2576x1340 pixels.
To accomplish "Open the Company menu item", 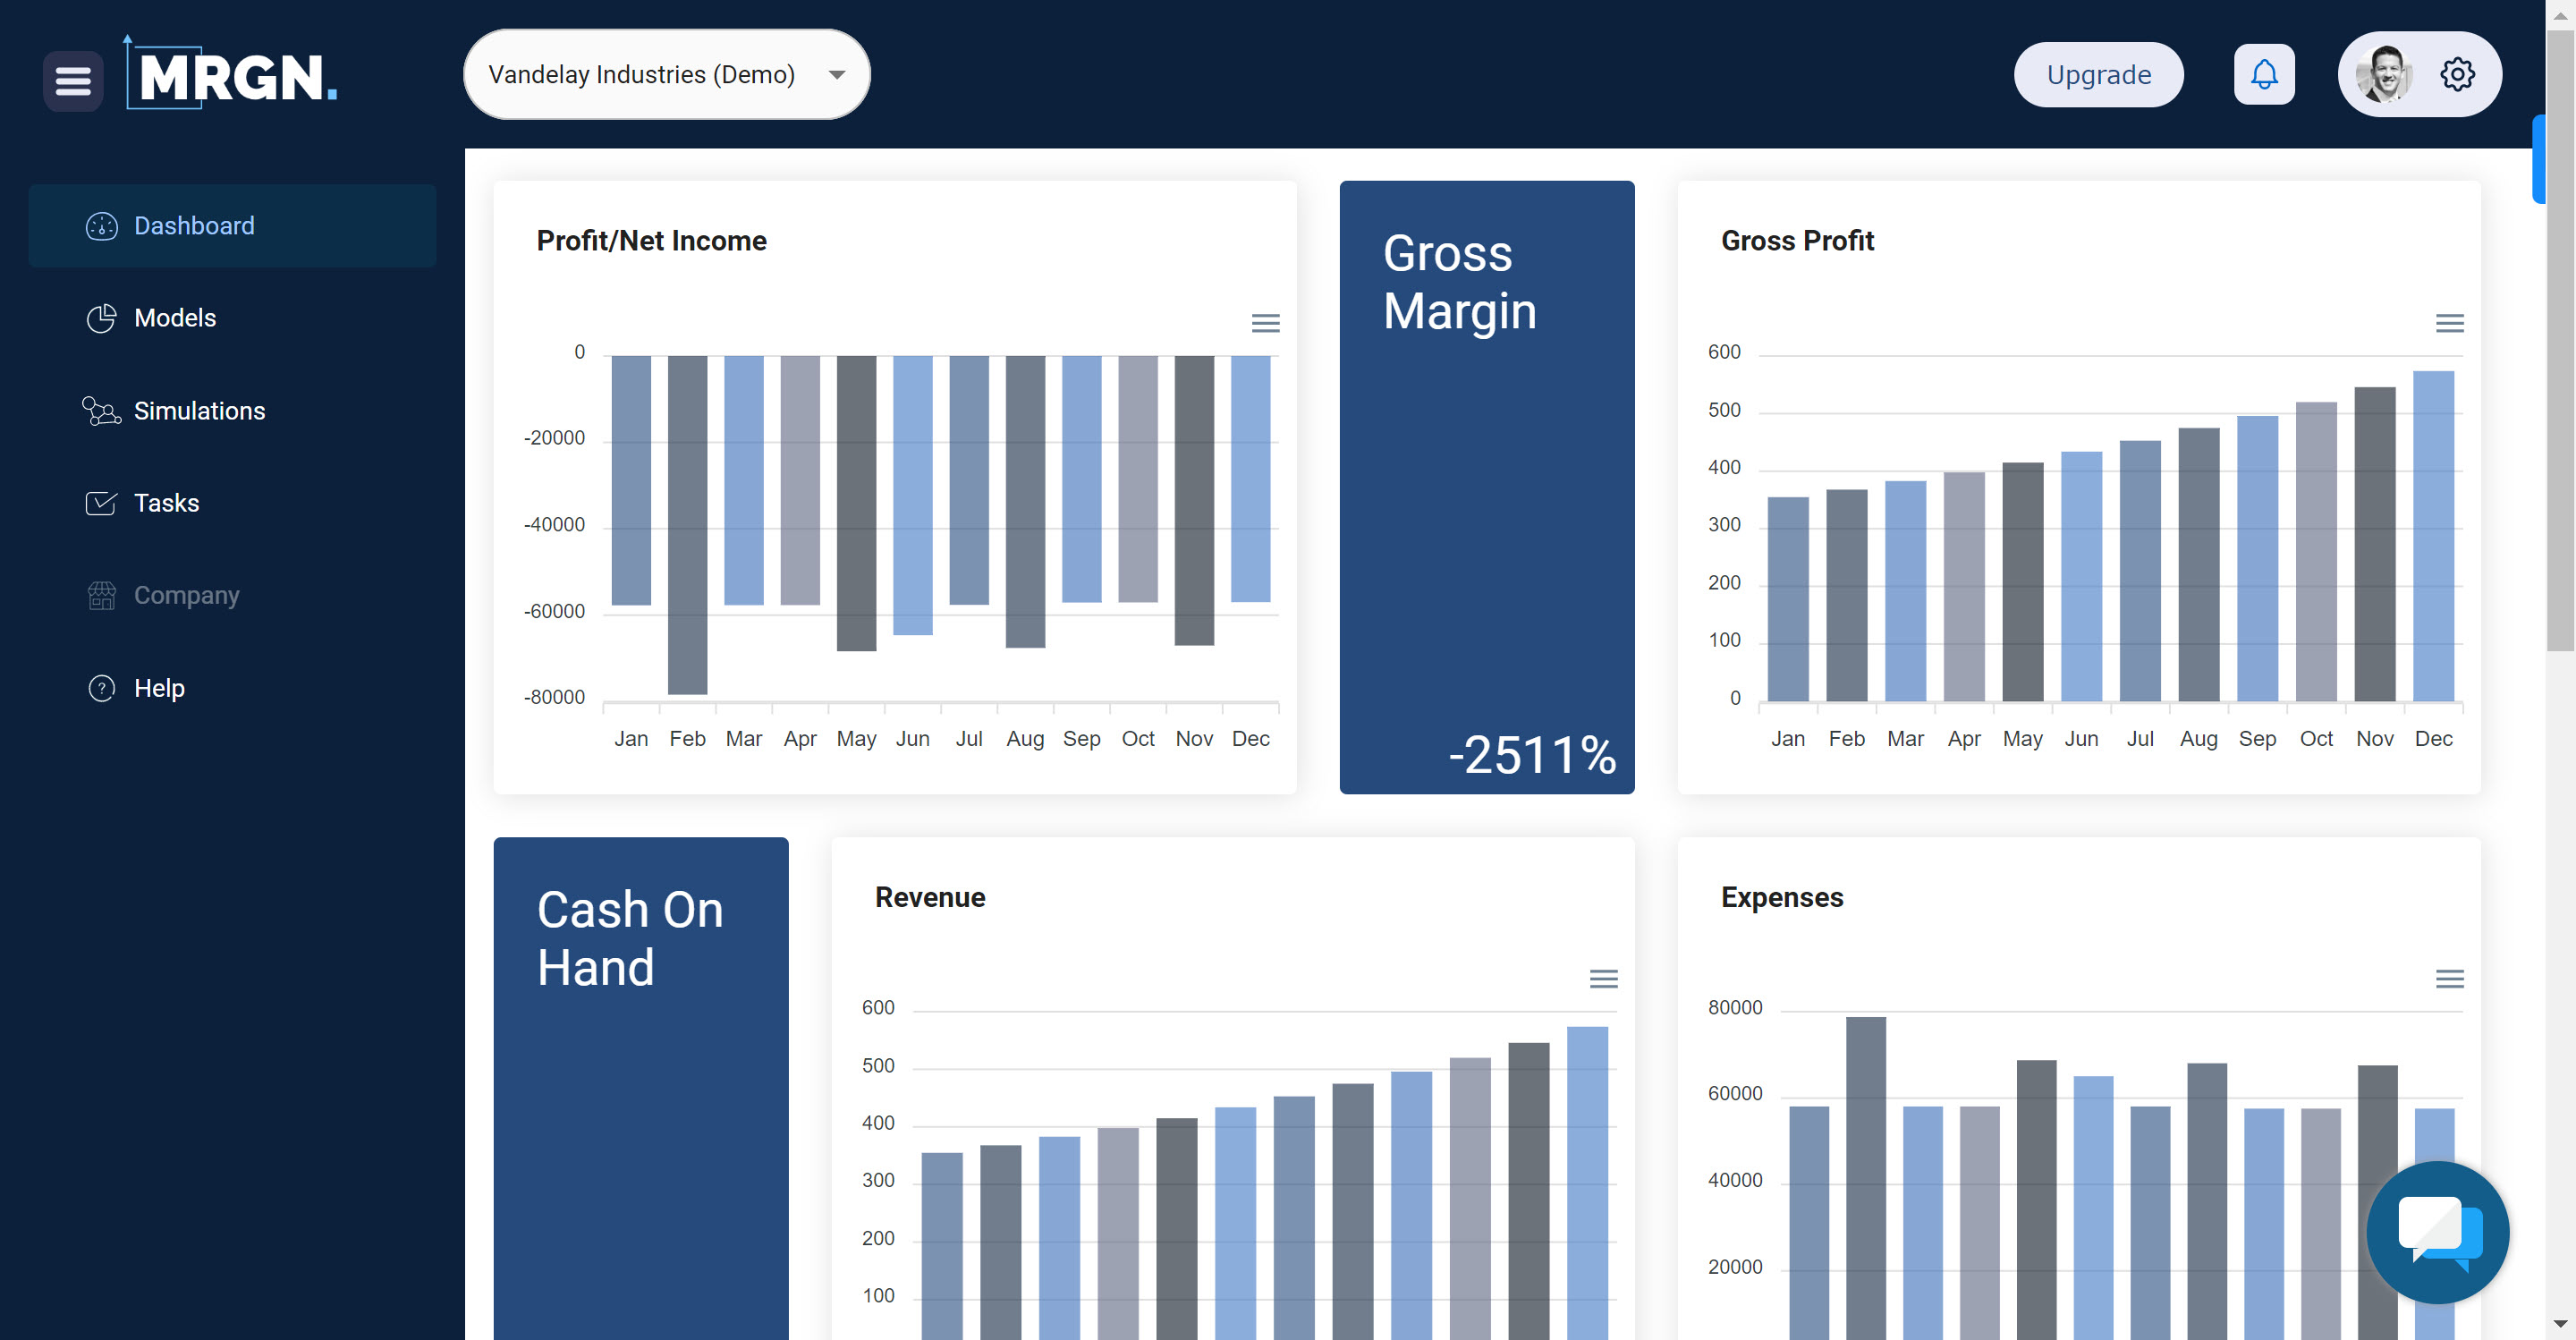I will tap(186, 595).
